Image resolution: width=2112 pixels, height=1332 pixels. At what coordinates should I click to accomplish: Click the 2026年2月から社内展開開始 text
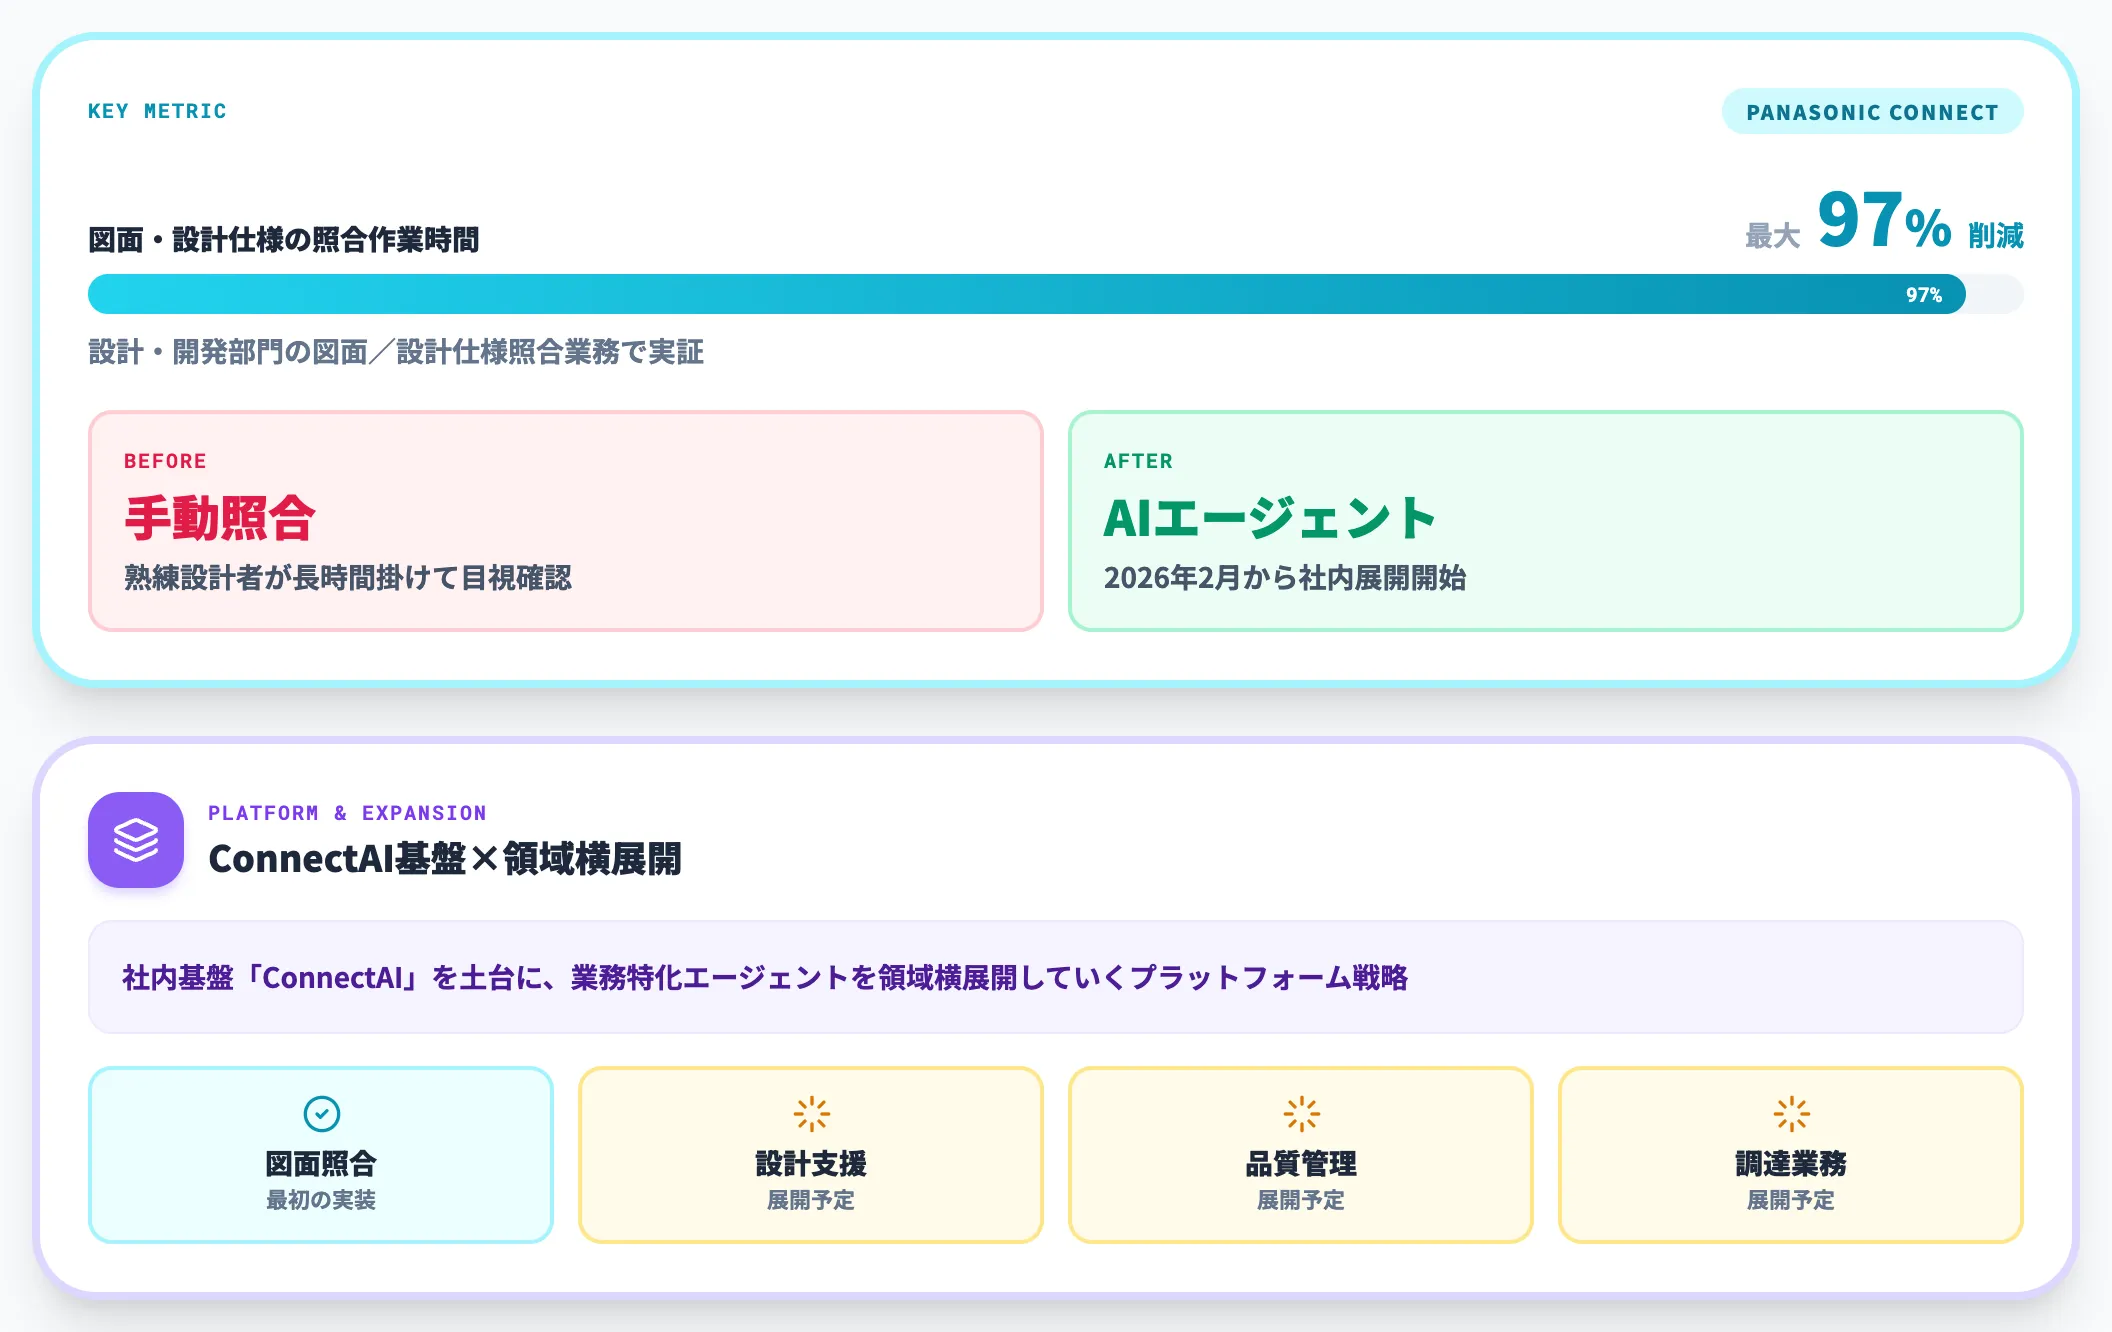click(1285, 578)
